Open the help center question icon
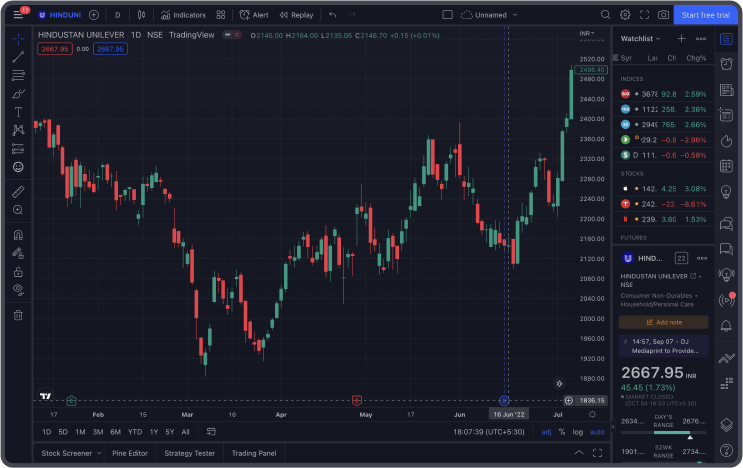 coord(726,450)
